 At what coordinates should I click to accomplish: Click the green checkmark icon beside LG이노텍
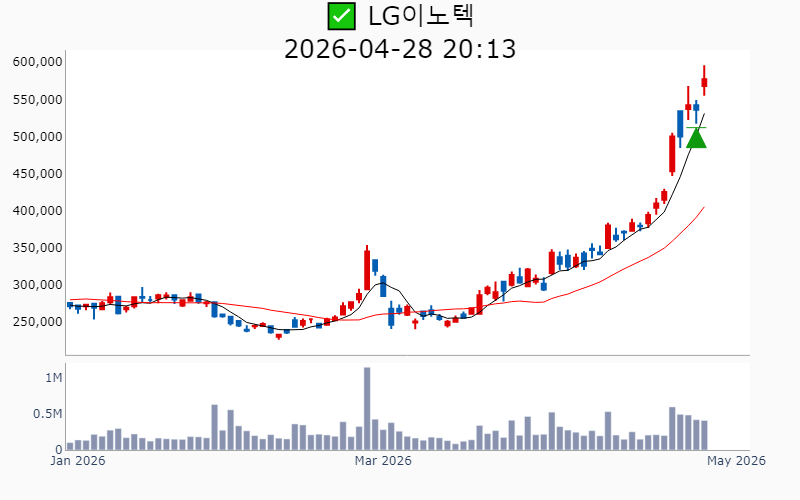pyautogui.click(x=342, y=16)
